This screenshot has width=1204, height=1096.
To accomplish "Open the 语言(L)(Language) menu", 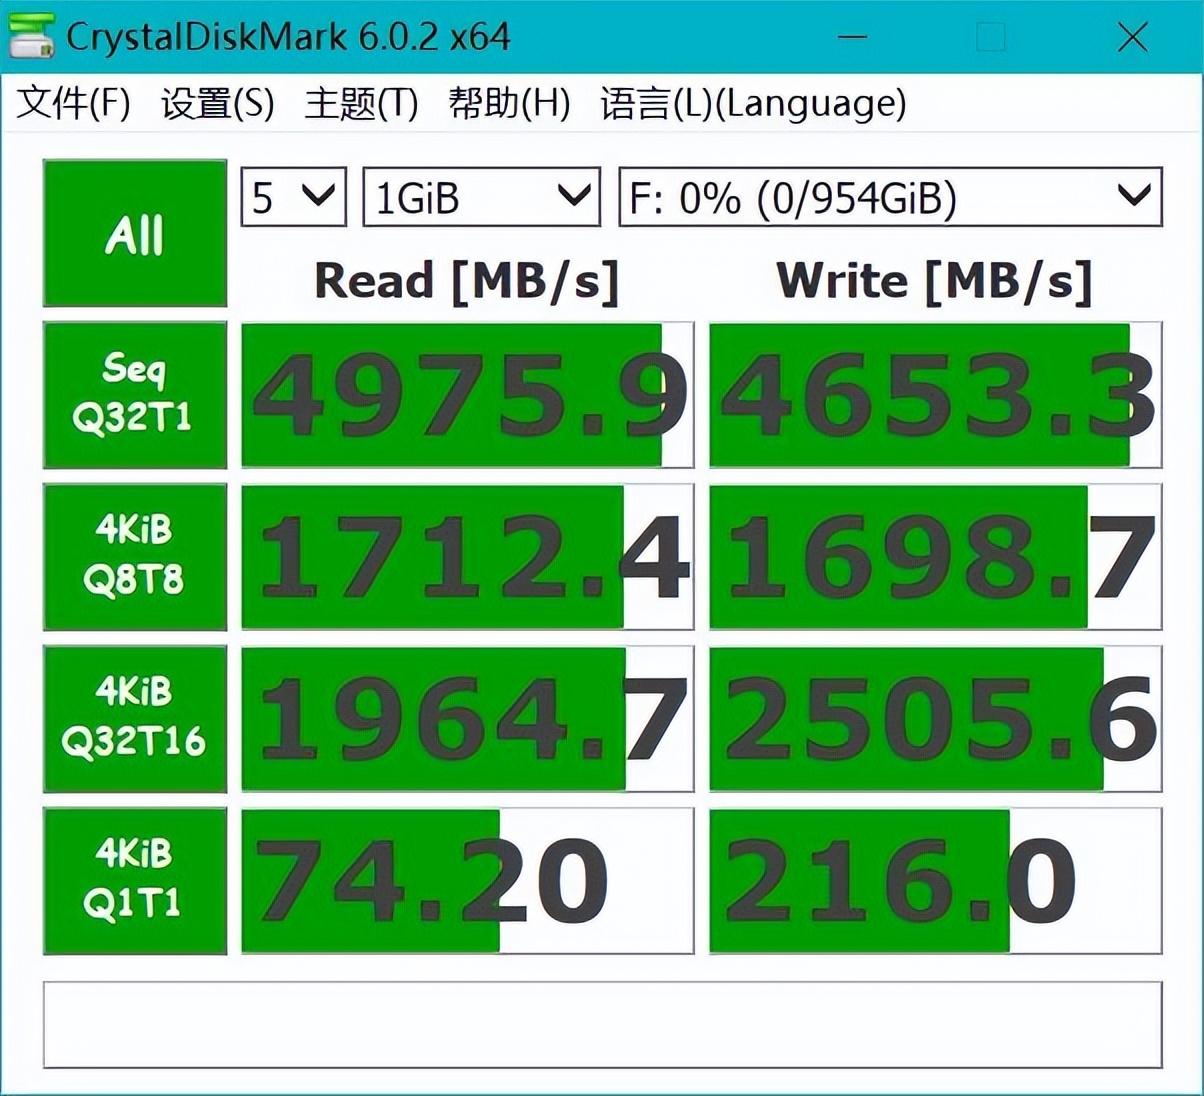I will [x=753, y=103].
